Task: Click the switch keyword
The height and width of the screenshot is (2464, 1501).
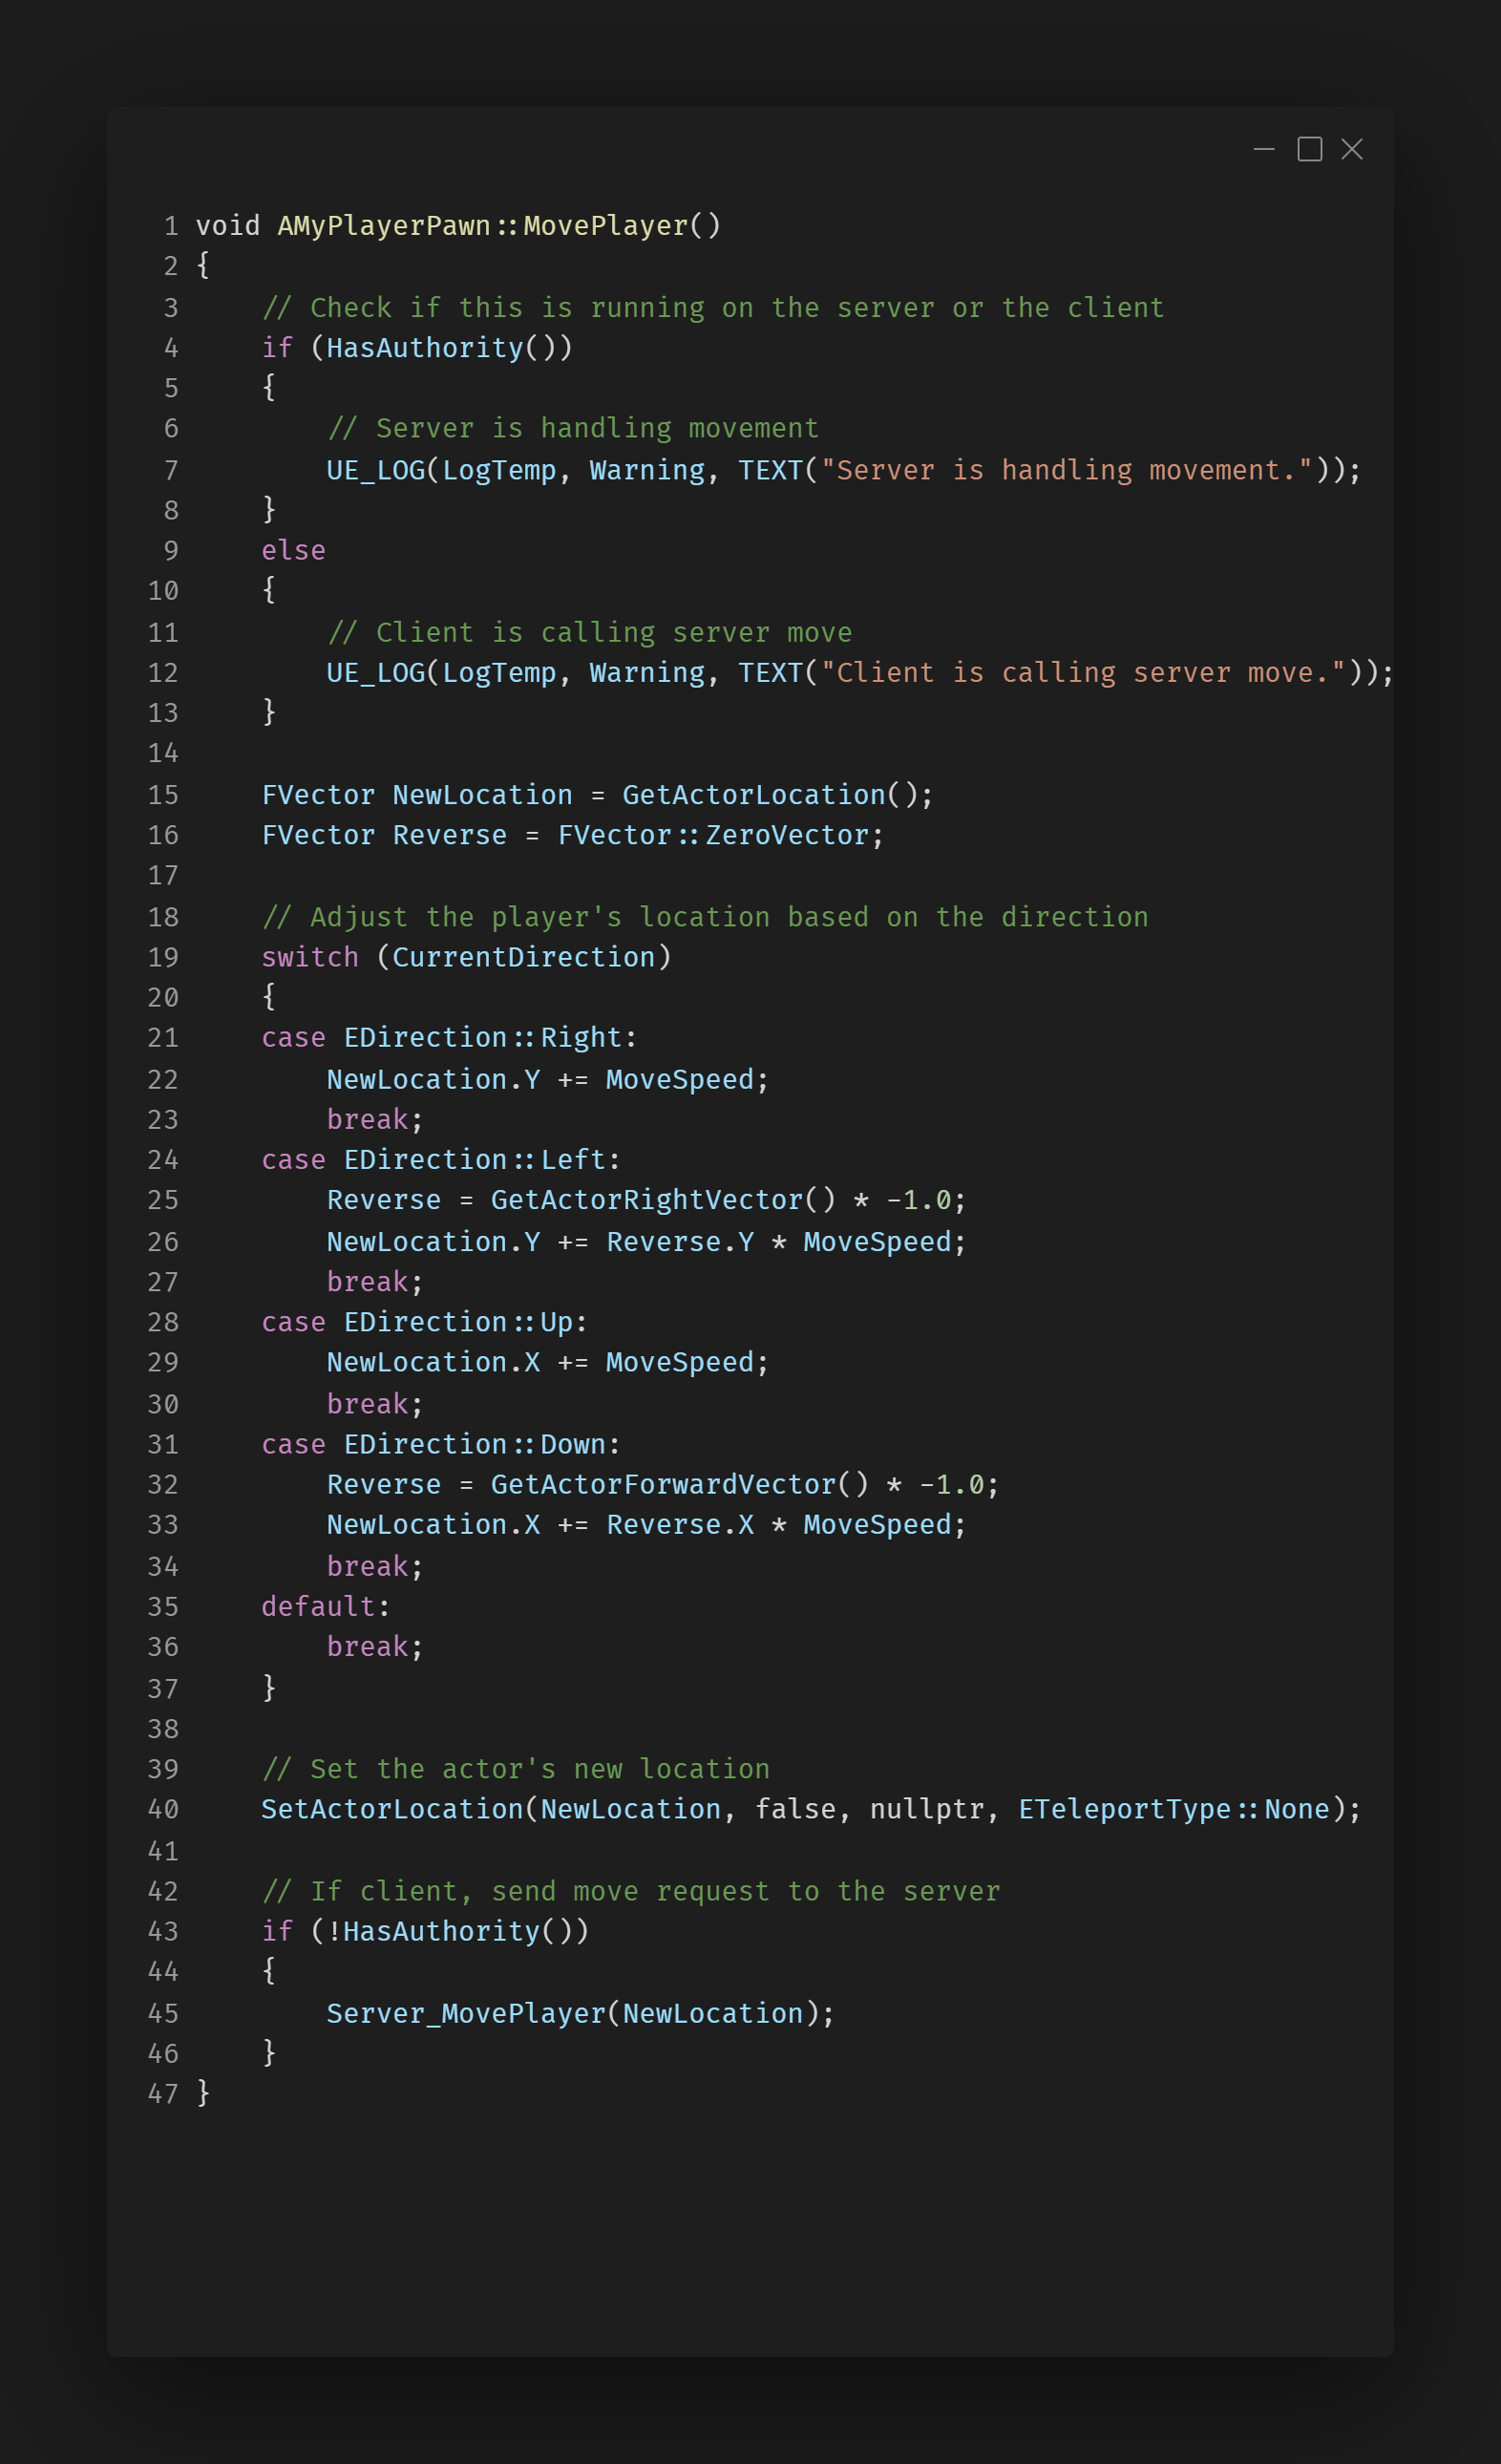Action: click(310, 957)
